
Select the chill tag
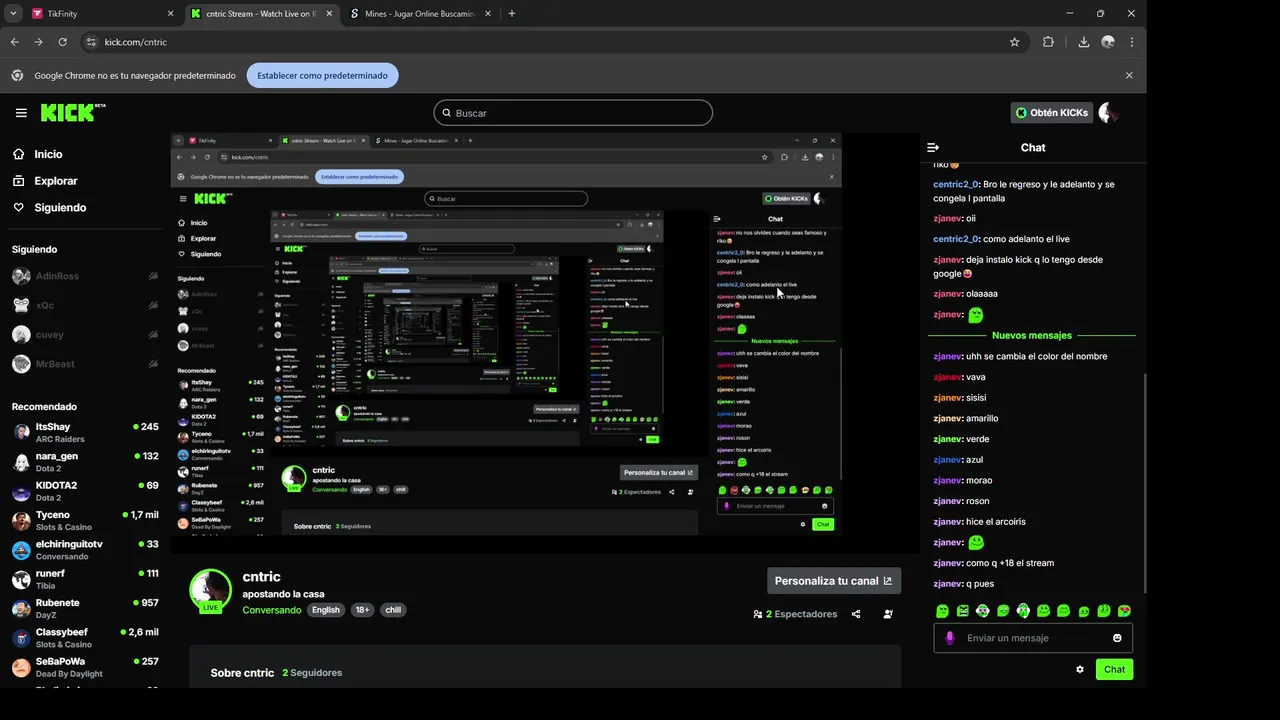(393, 610)
